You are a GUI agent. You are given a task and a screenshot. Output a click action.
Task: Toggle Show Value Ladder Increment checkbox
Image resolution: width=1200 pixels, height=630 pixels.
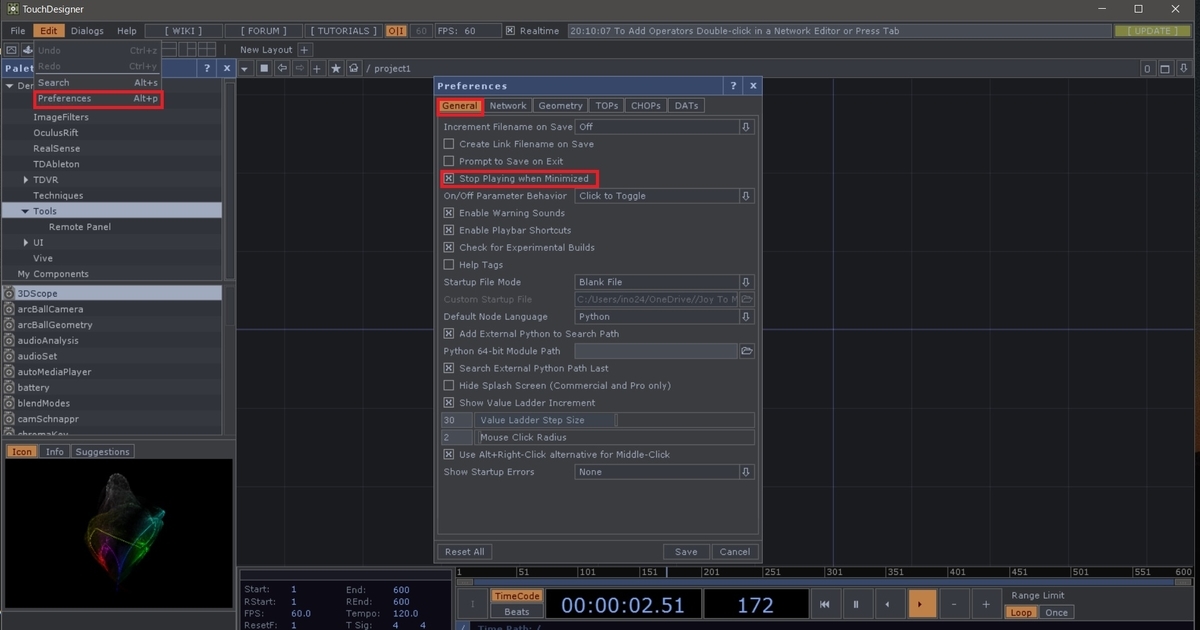449,403
